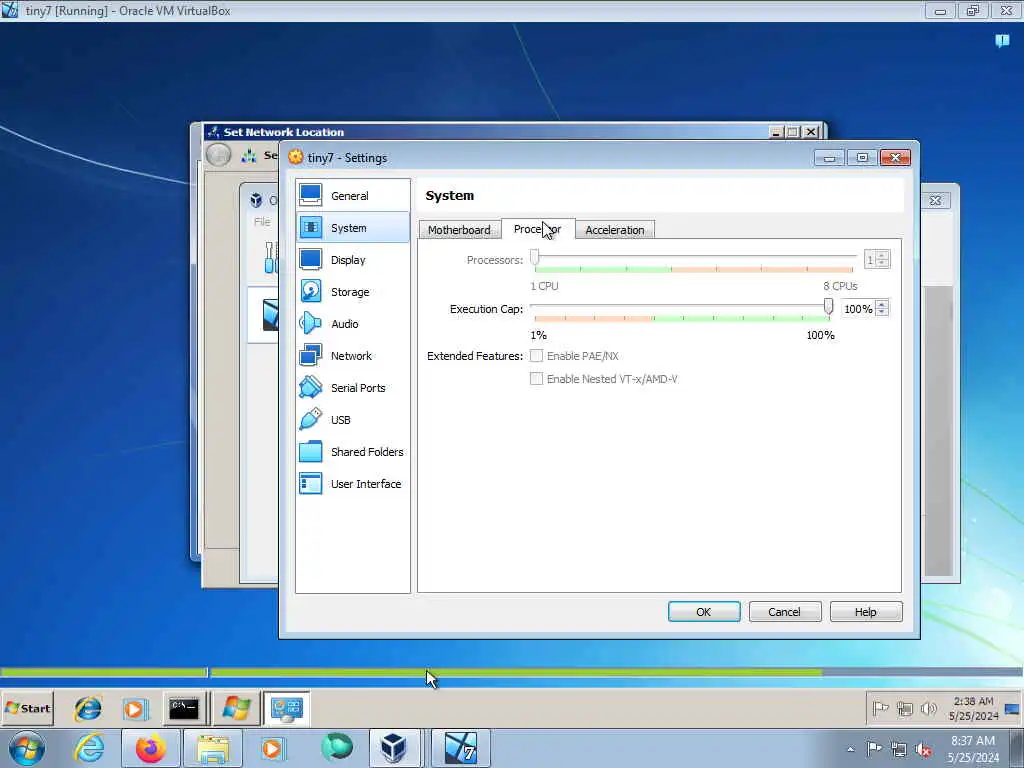
Task: Click the Execution Cap percentage field
Action: pyautogui.click(x=858, y=309)
